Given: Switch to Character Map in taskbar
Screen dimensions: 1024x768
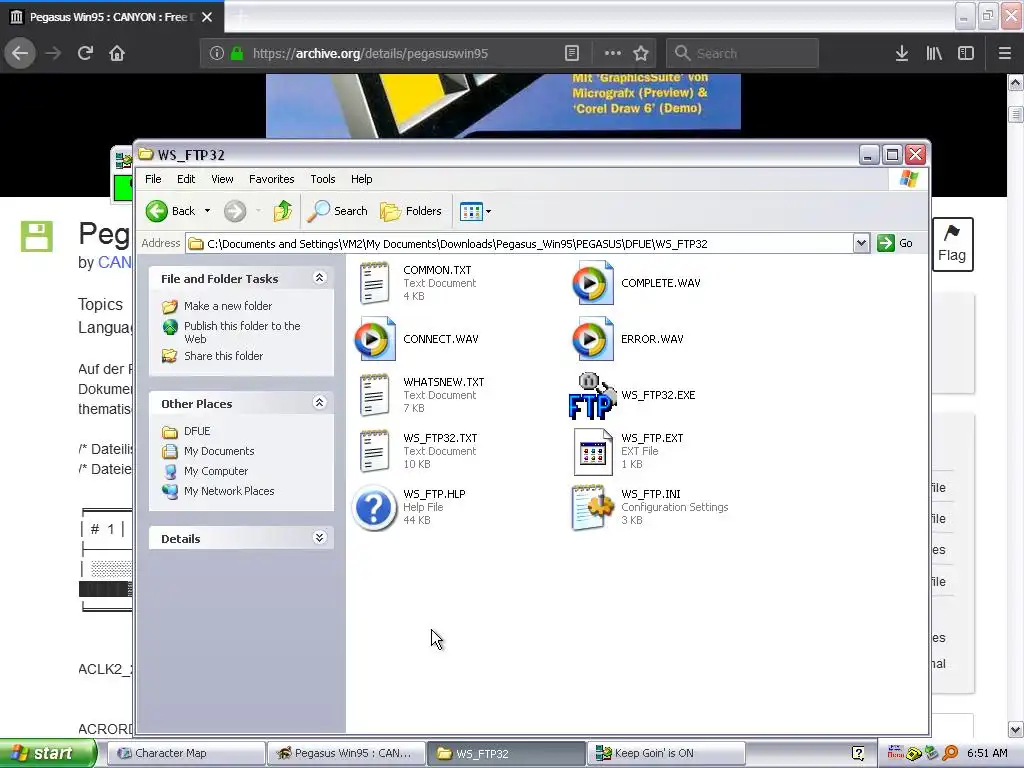Looking at the screenshot, I should (185, 753).
